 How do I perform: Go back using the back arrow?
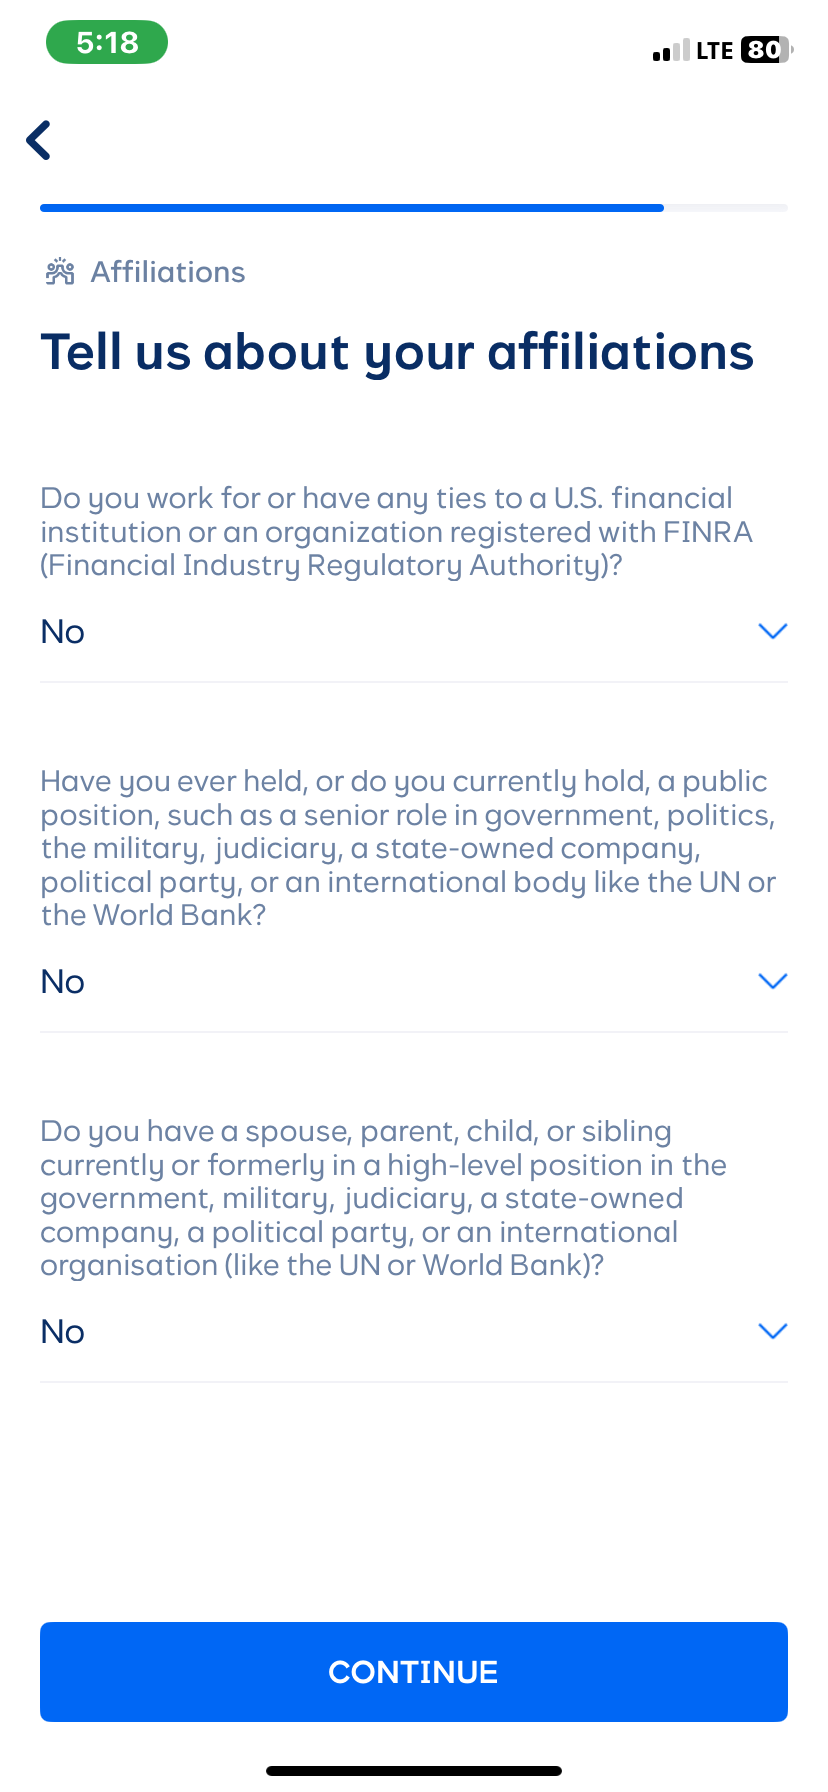click(39, 140)
